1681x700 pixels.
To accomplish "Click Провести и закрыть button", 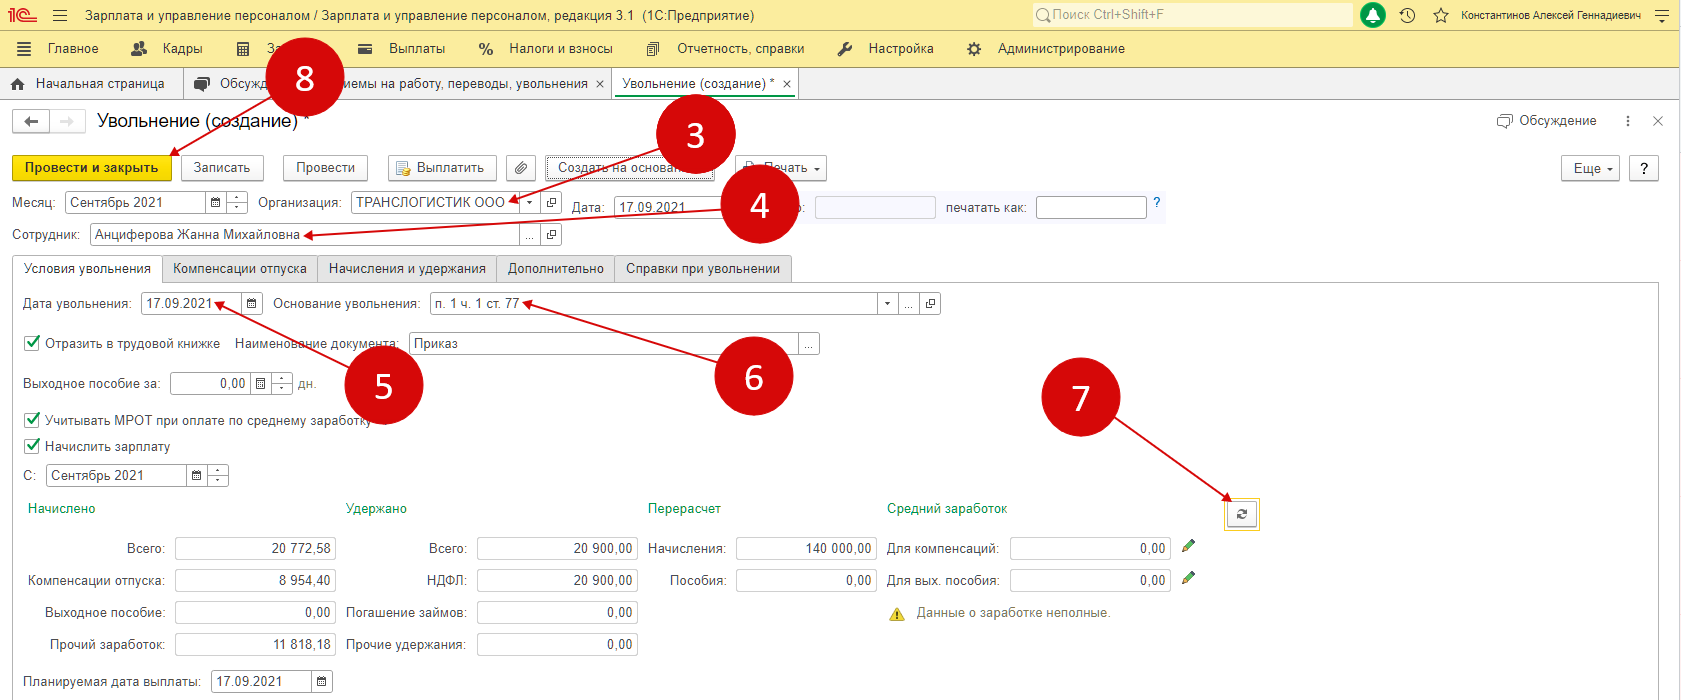I will click(91, 168).
